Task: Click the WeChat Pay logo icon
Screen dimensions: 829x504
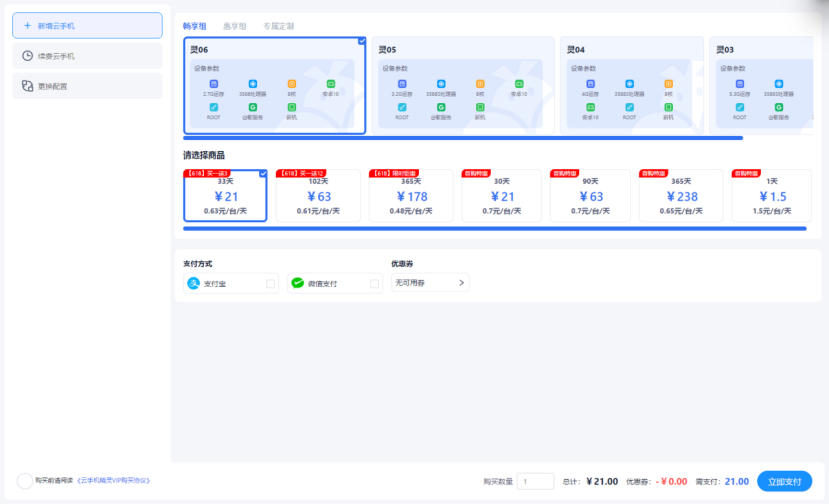Action: coord(297,284)
